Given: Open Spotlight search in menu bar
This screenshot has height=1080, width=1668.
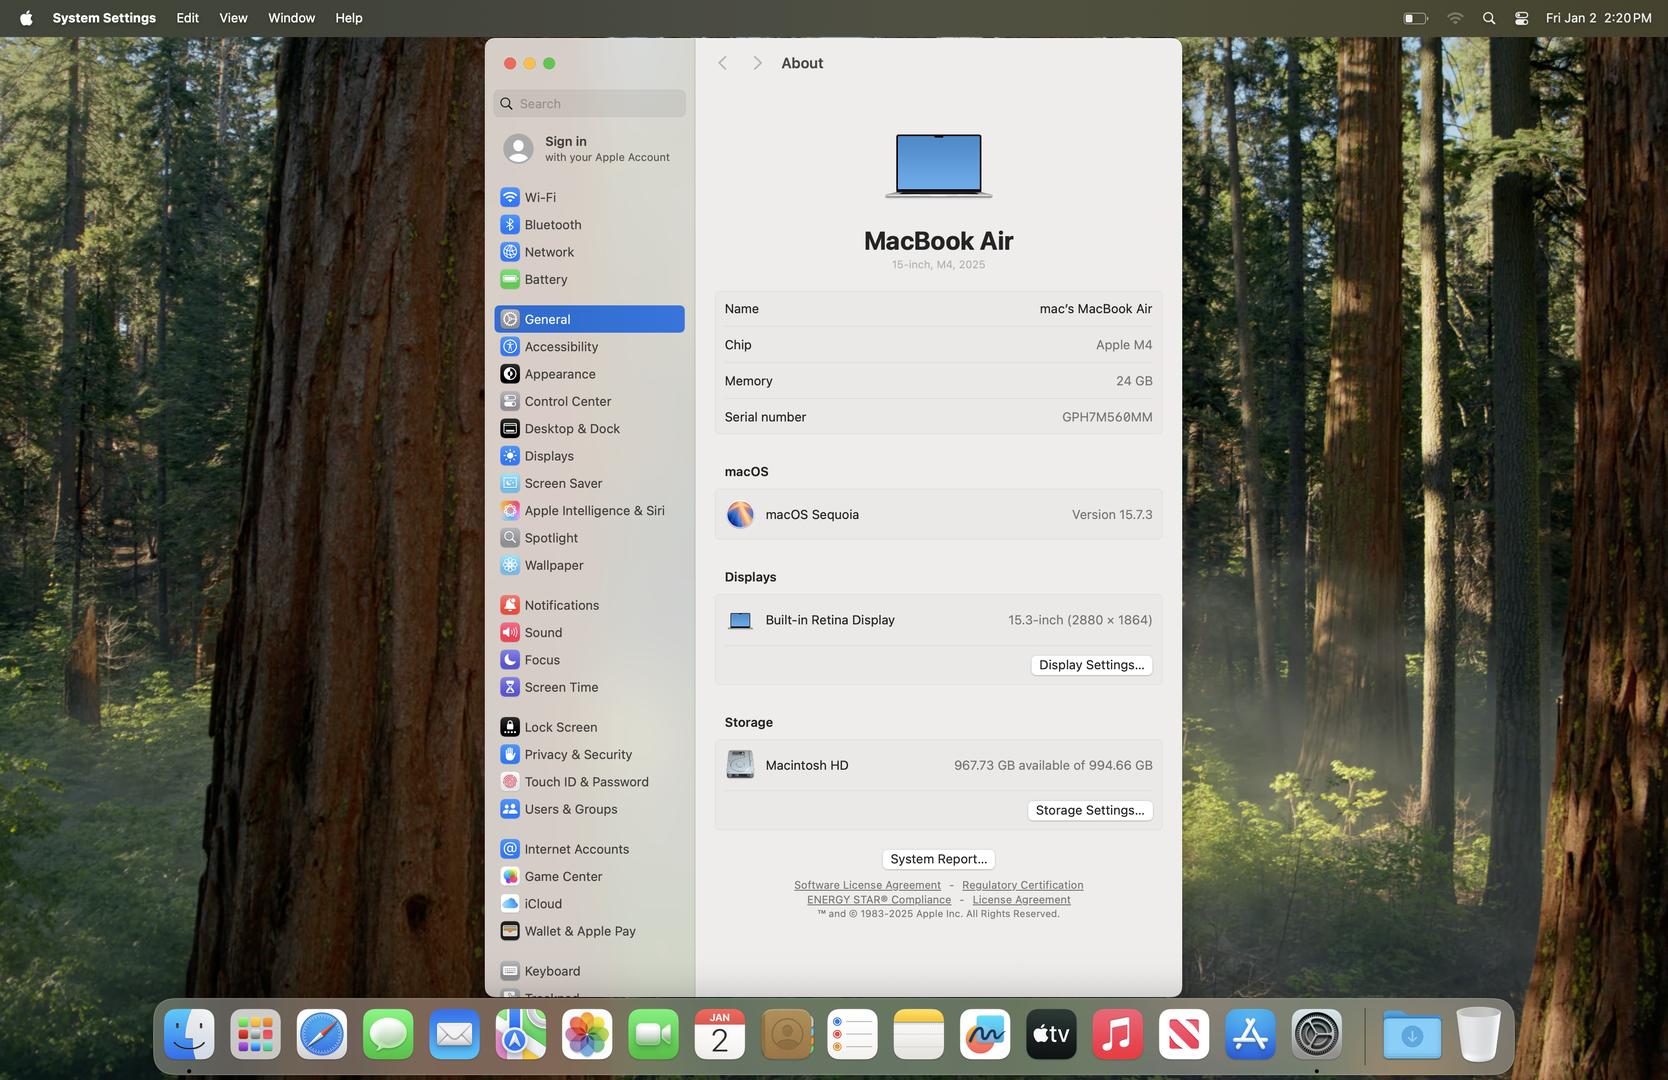Looking at the screenshot, I should 1489,18.
